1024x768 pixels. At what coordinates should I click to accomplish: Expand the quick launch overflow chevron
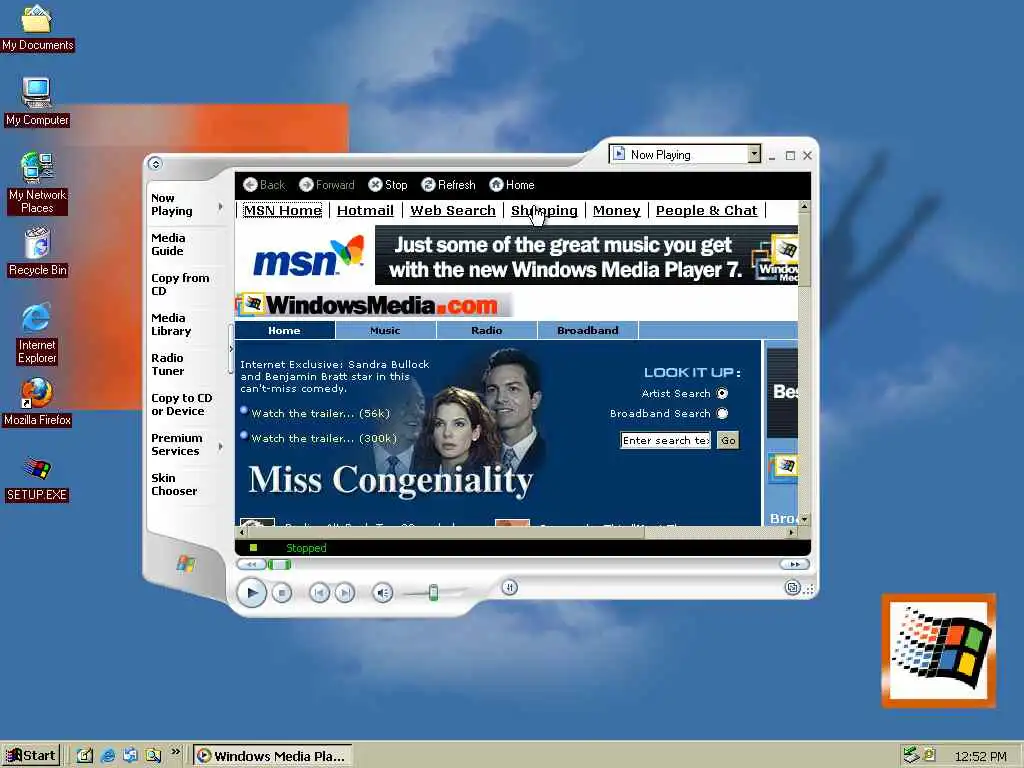175,752
